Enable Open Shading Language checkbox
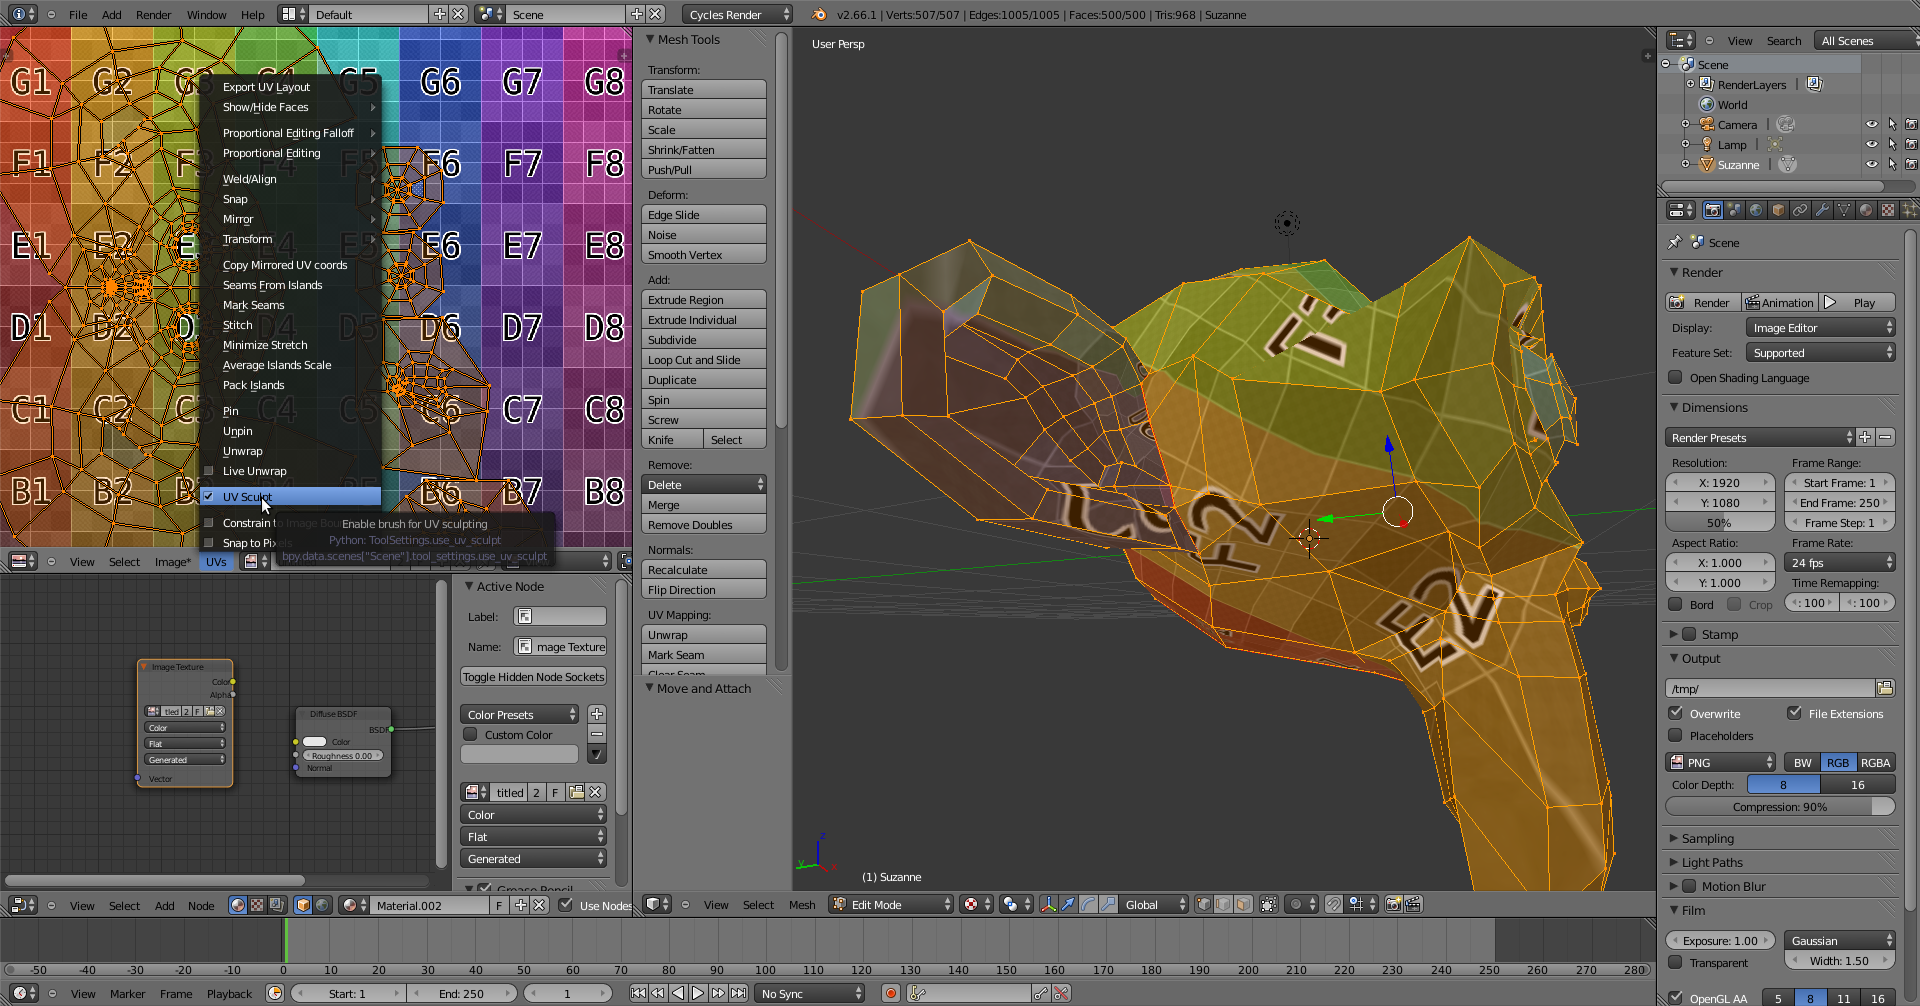The height and width of the screenshot is (1006, 1920). 1675,378
